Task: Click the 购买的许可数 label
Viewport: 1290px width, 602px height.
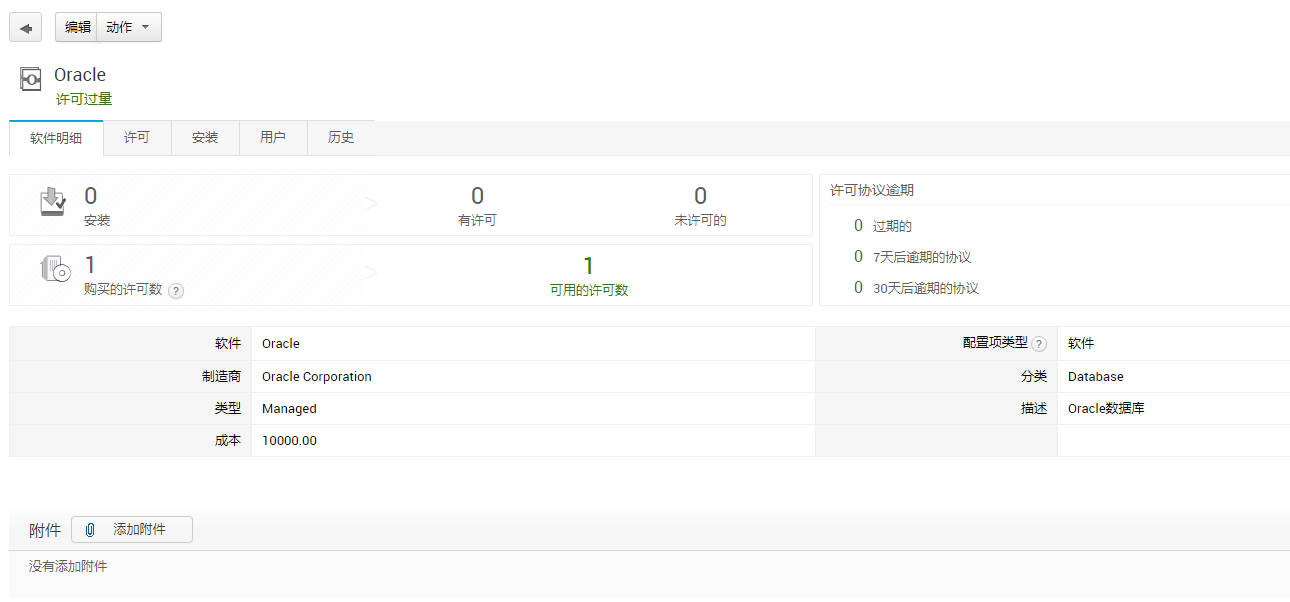Action: pyautogui.click(x=123, y=290)
